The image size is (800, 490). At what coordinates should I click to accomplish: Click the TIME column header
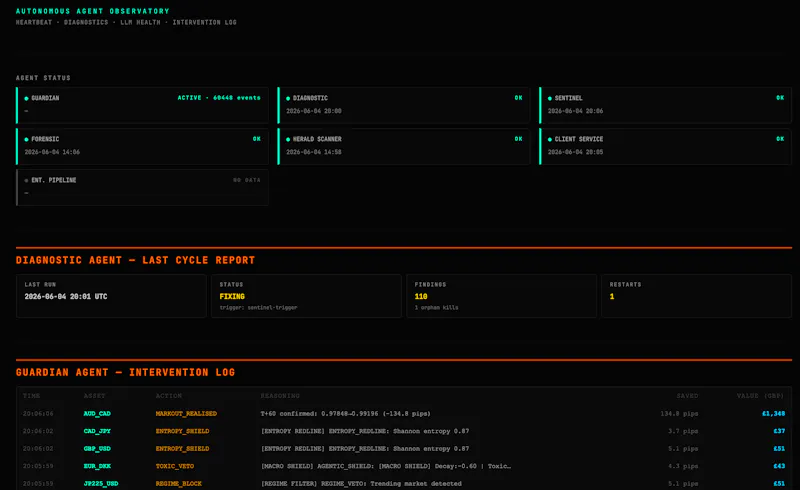[x=32, y=396]
